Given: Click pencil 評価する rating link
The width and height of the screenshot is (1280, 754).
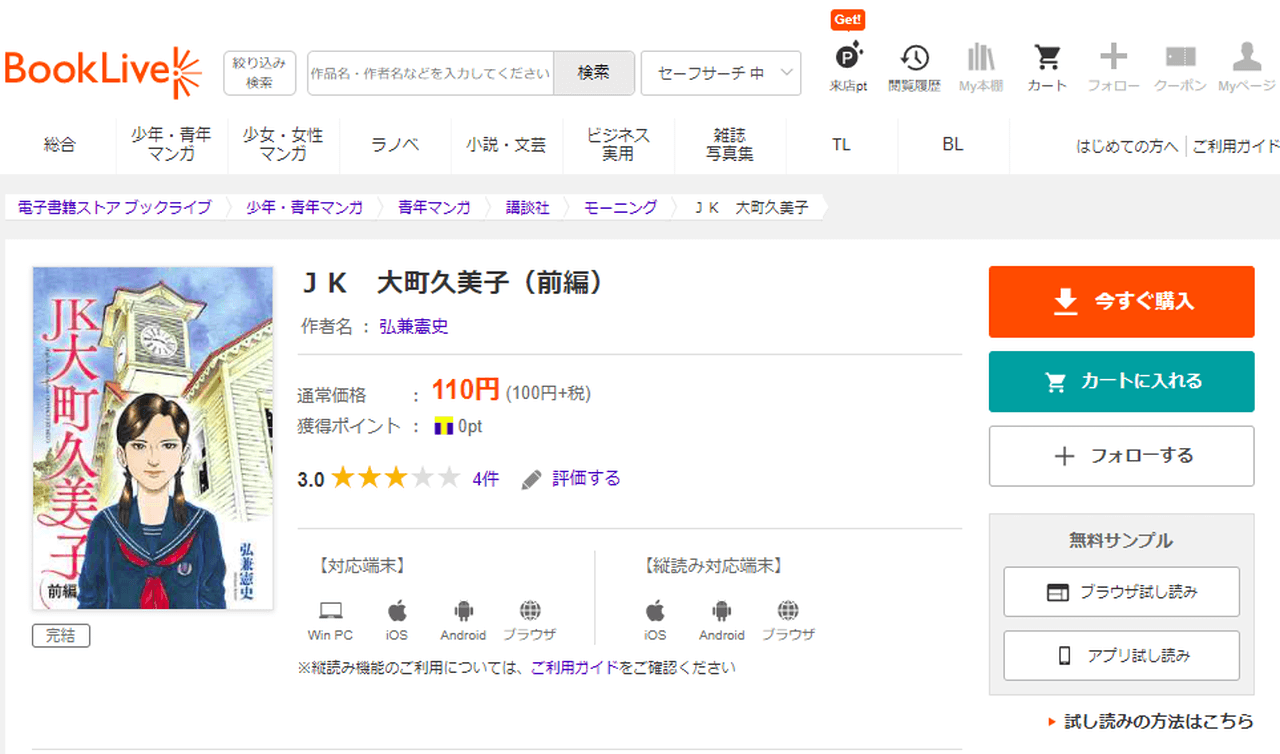Looking at the screenshot, I should pyautogui.click(x=572, y=479).
